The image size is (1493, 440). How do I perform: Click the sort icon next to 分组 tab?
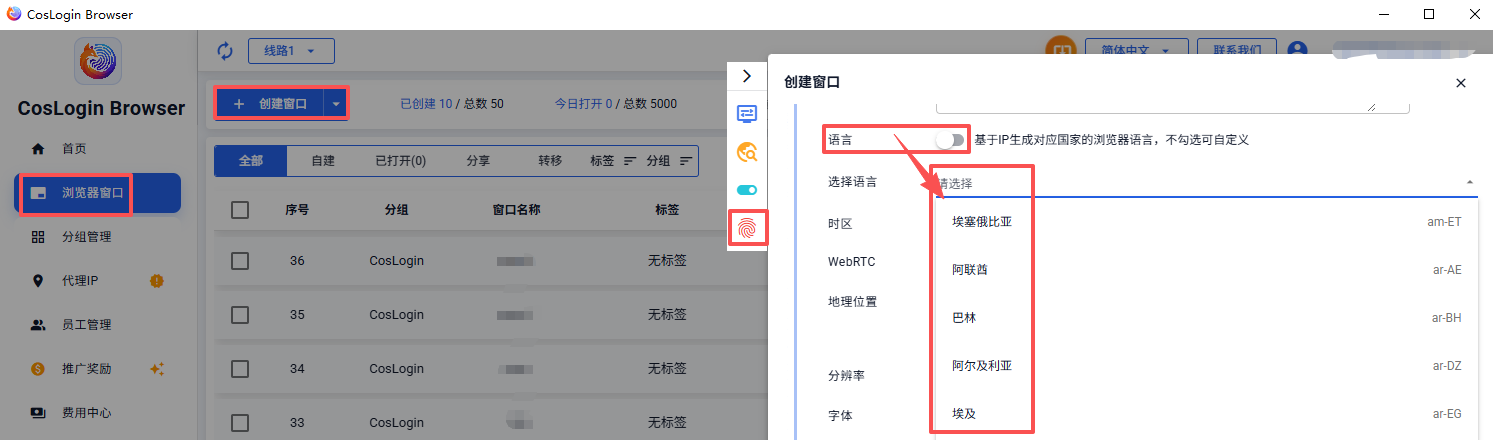[686, 161]
